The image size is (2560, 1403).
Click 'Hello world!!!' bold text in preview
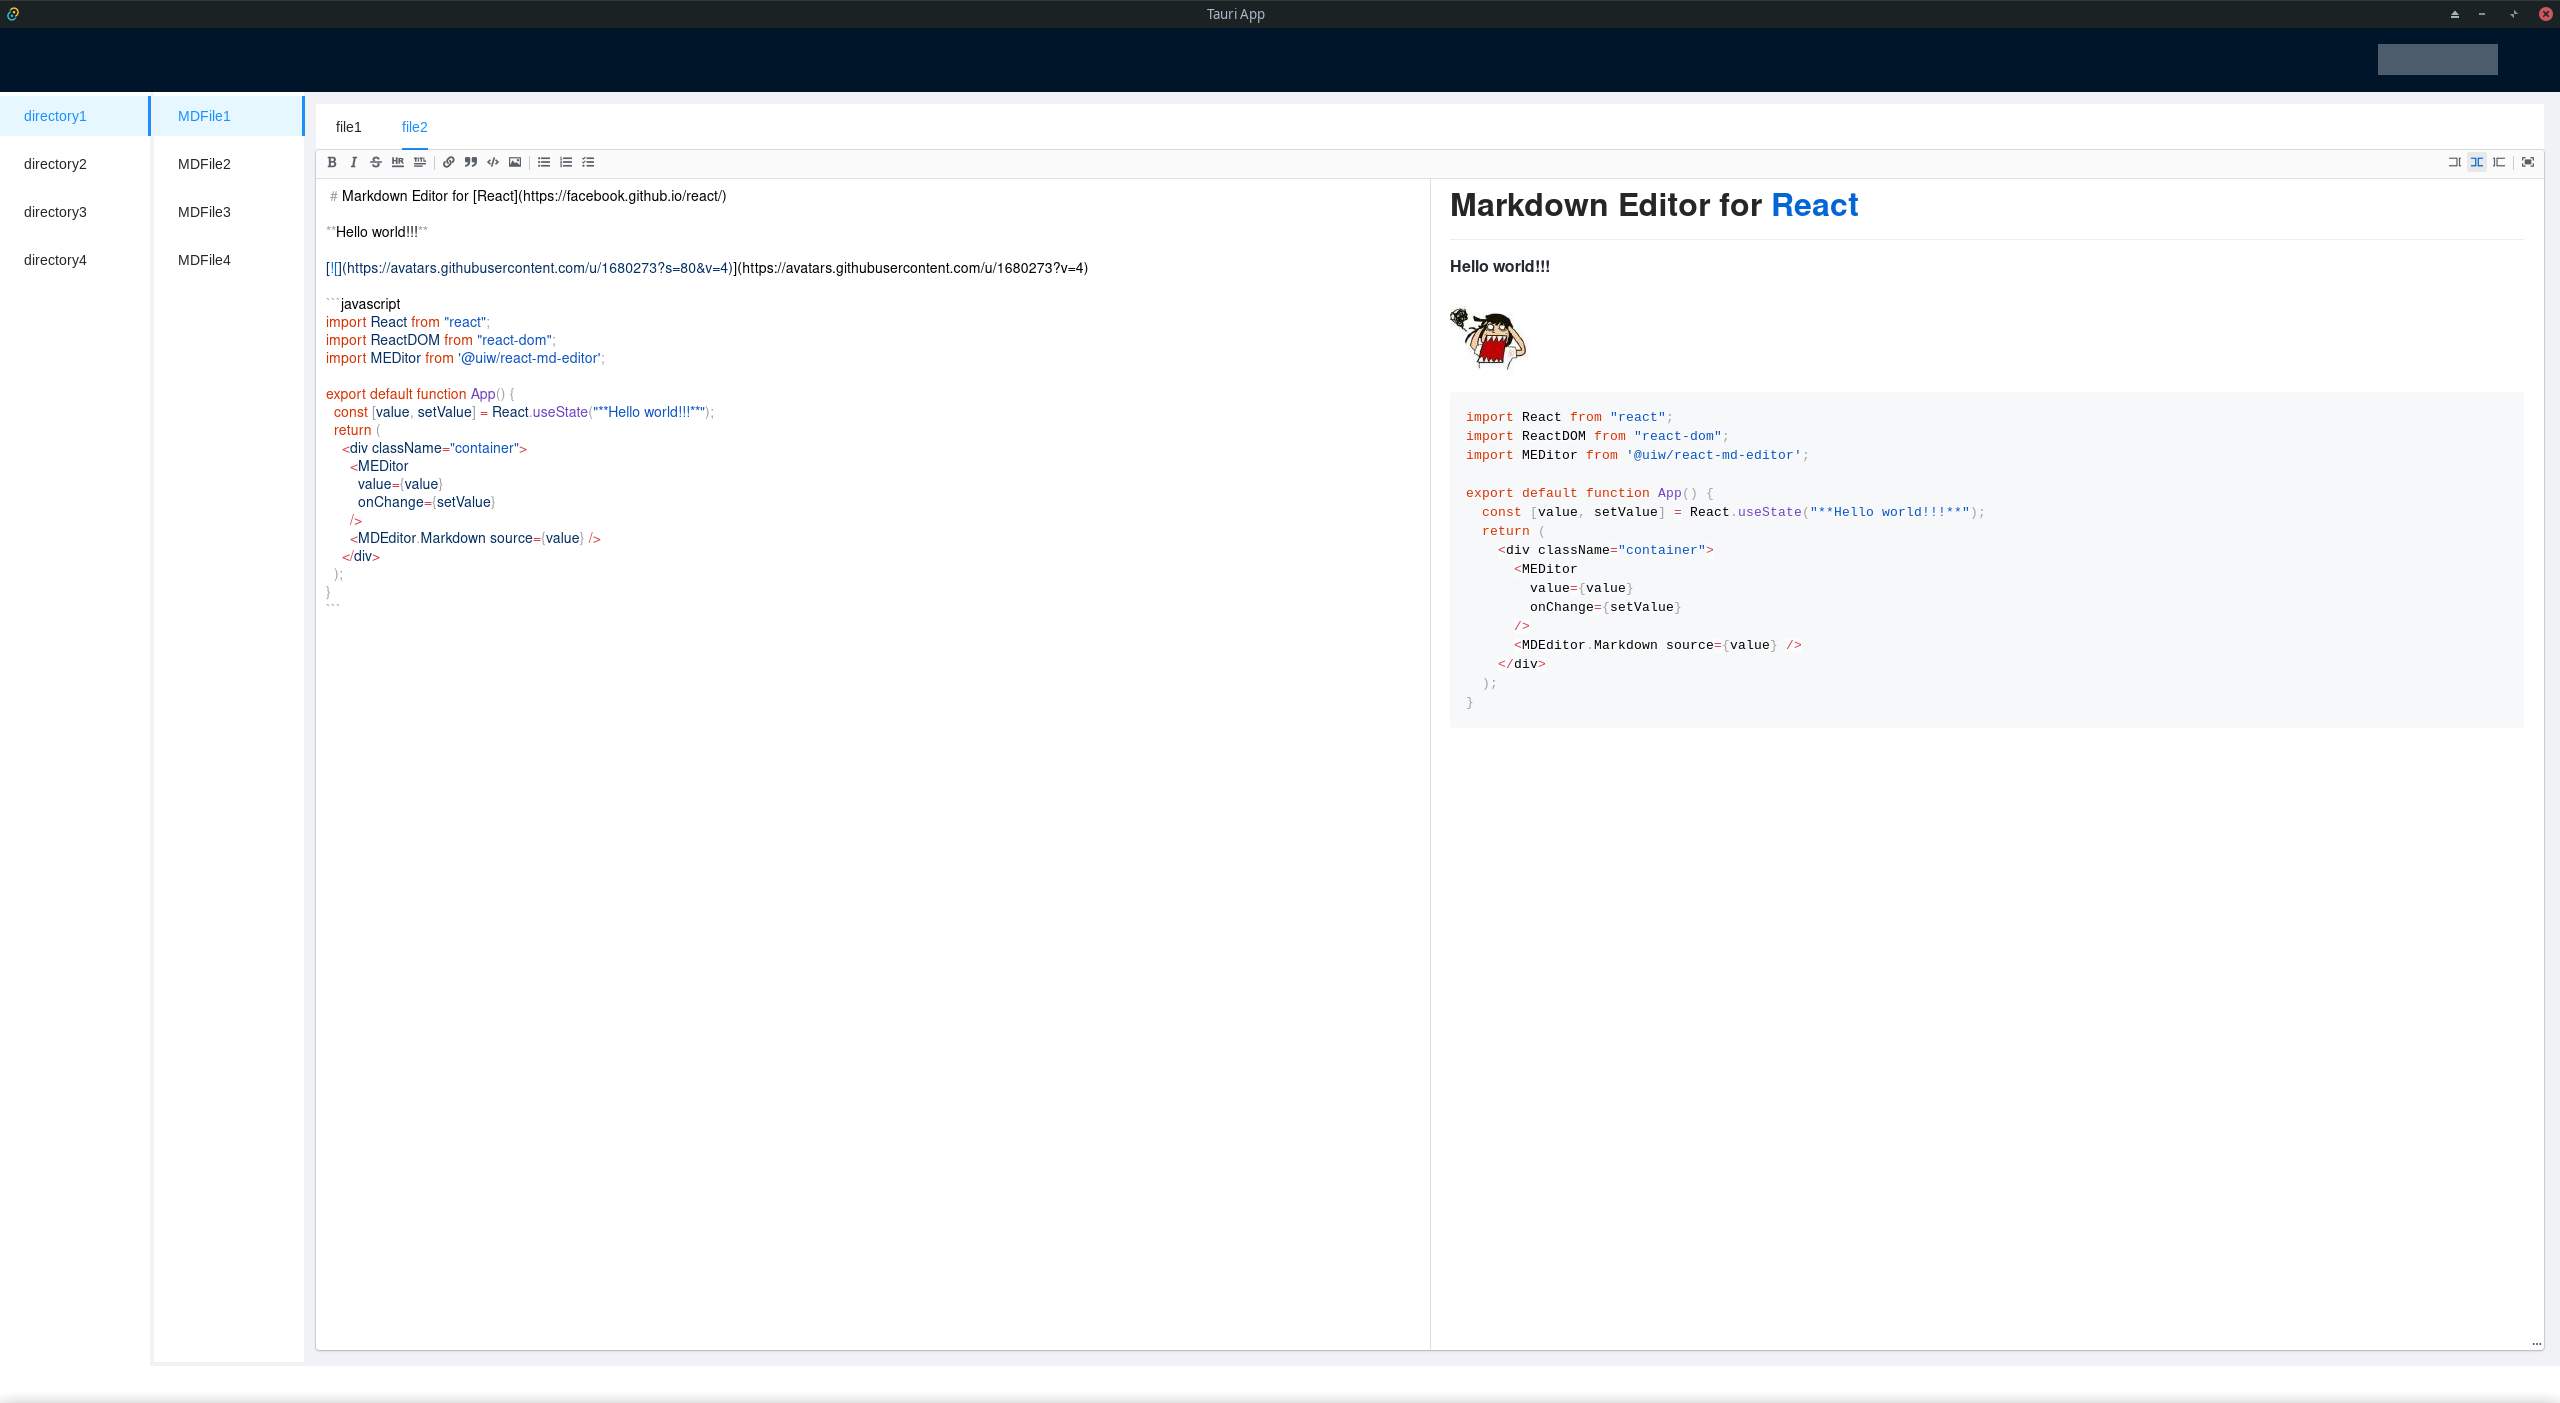(1500, 267)
